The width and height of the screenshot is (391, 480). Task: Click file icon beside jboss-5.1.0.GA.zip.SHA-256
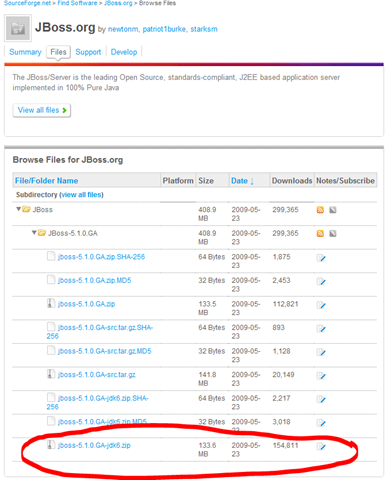tap(51, 256)
